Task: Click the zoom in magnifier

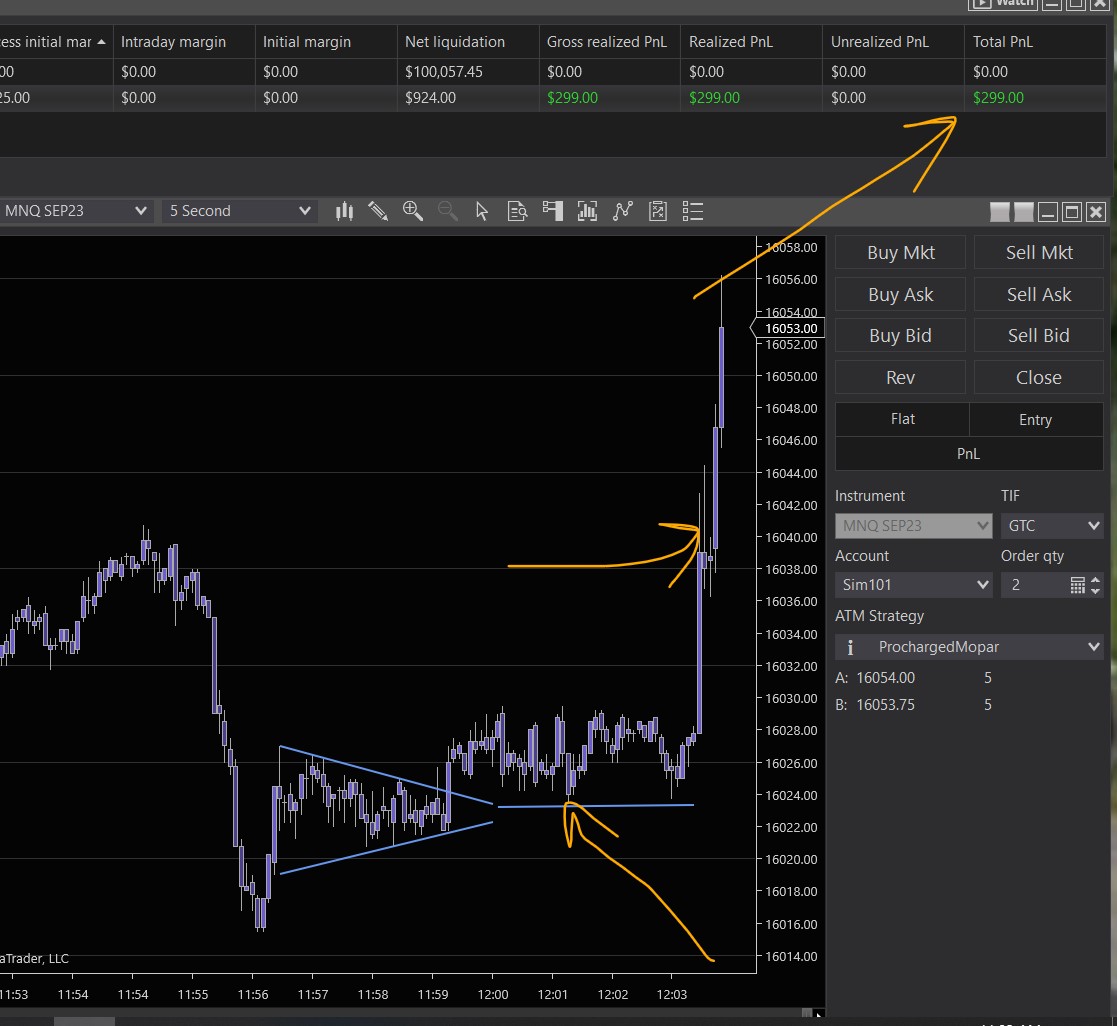Action: tap(412, 211)
